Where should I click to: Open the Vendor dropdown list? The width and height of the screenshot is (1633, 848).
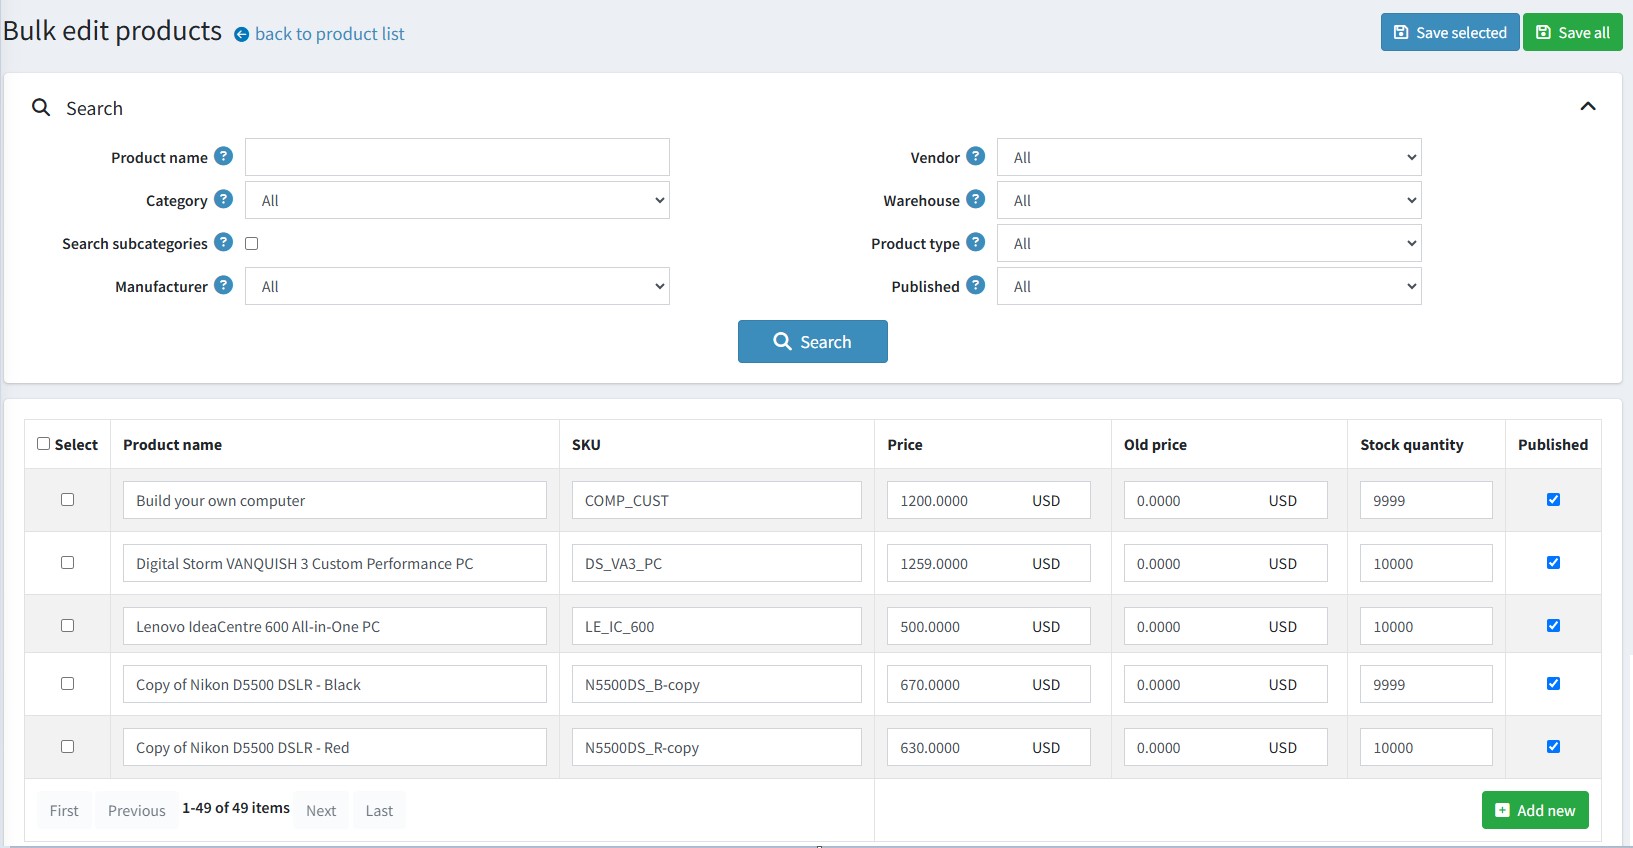(1209, 157)
